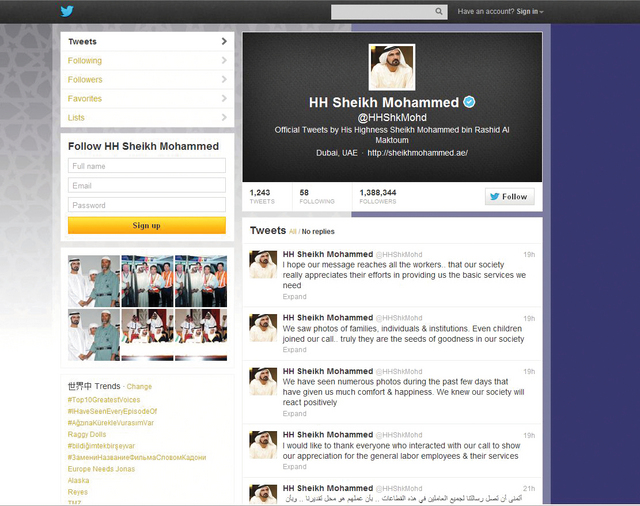Open the Sign in dropdown
The image size is (640, 506).
(x=530, y=12)
